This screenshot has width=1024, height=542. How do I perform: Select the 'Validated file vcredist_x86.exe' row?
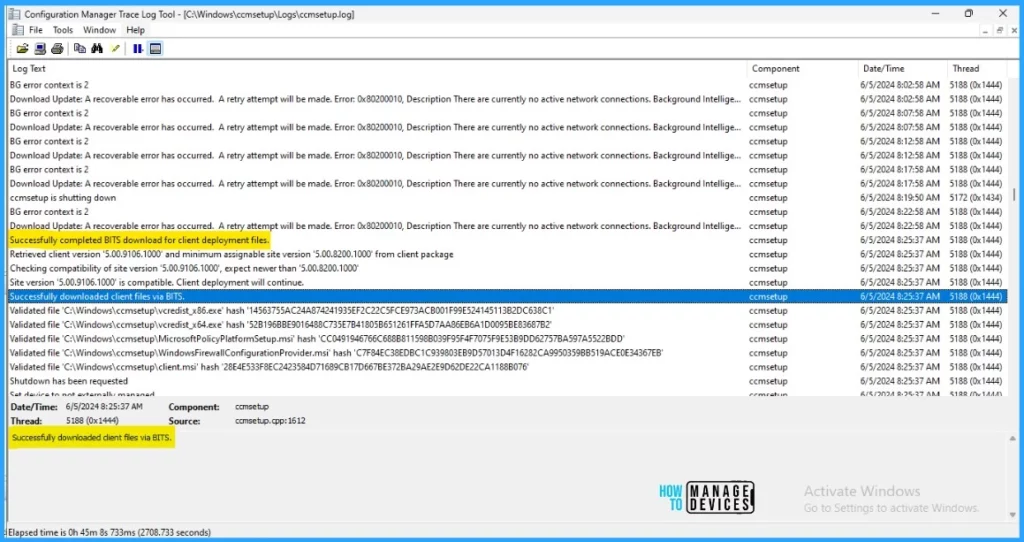(x=507, y=311)
